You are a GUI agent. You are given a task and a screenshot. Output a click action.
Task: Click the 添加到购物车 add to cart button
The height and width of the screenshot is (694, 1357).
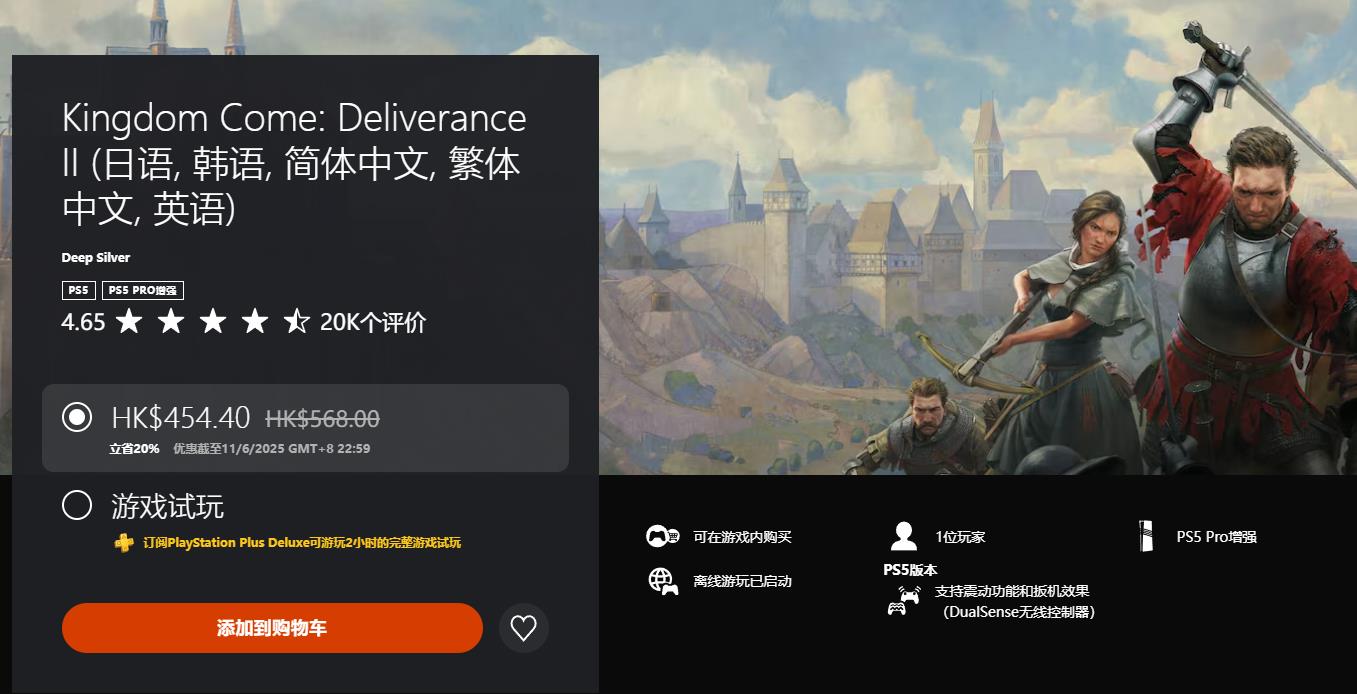click(272, 628)
